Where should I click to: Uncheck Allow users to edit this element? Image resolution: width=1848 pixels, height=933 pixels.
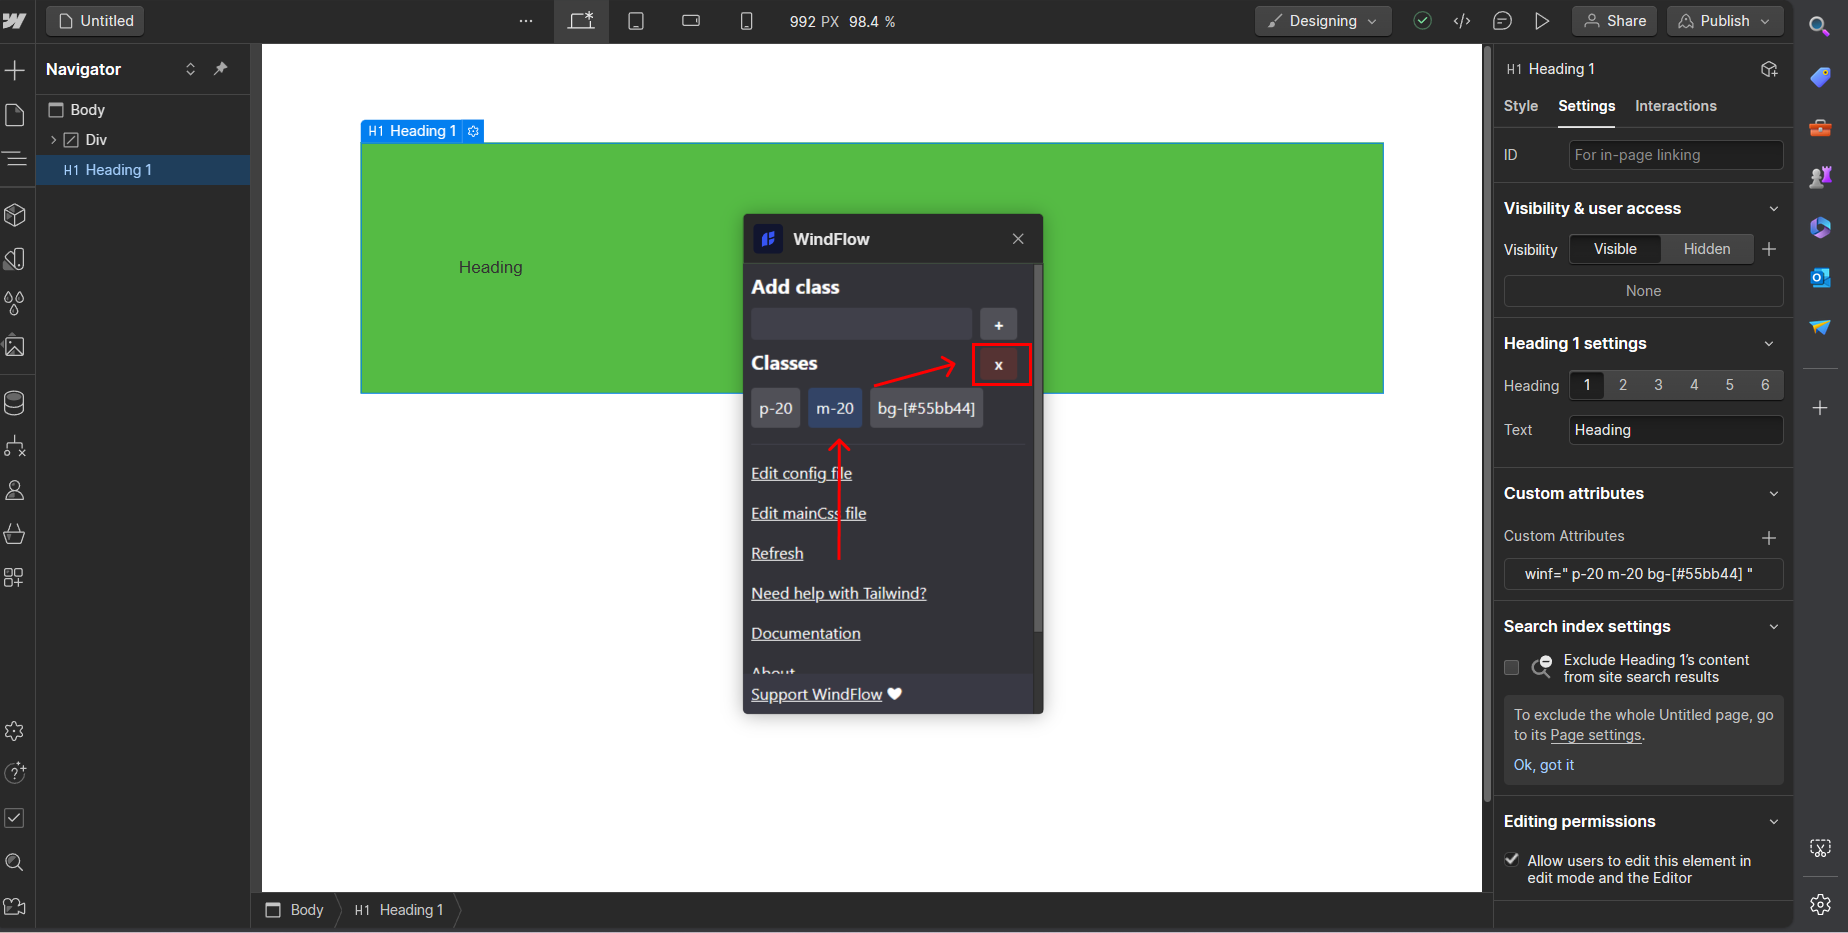coord(1512,860)
